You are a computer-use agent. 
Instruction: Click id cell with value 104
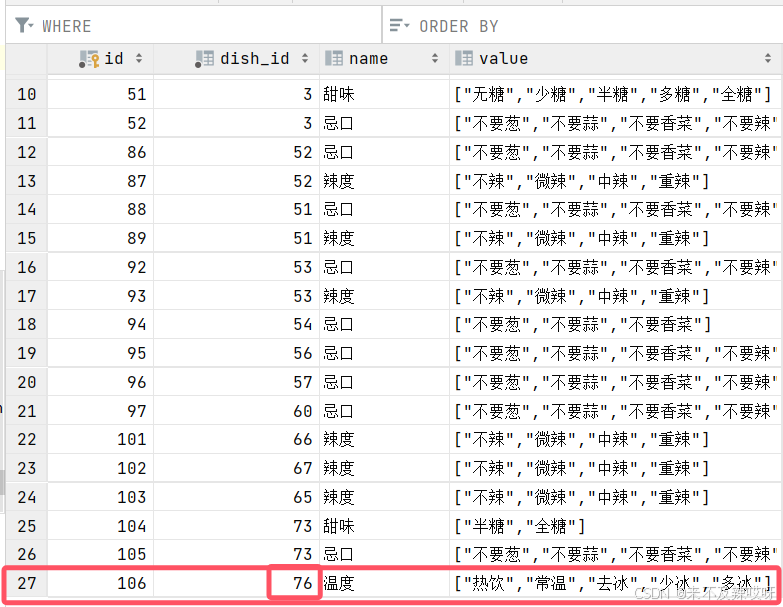[x=100, y=526]
